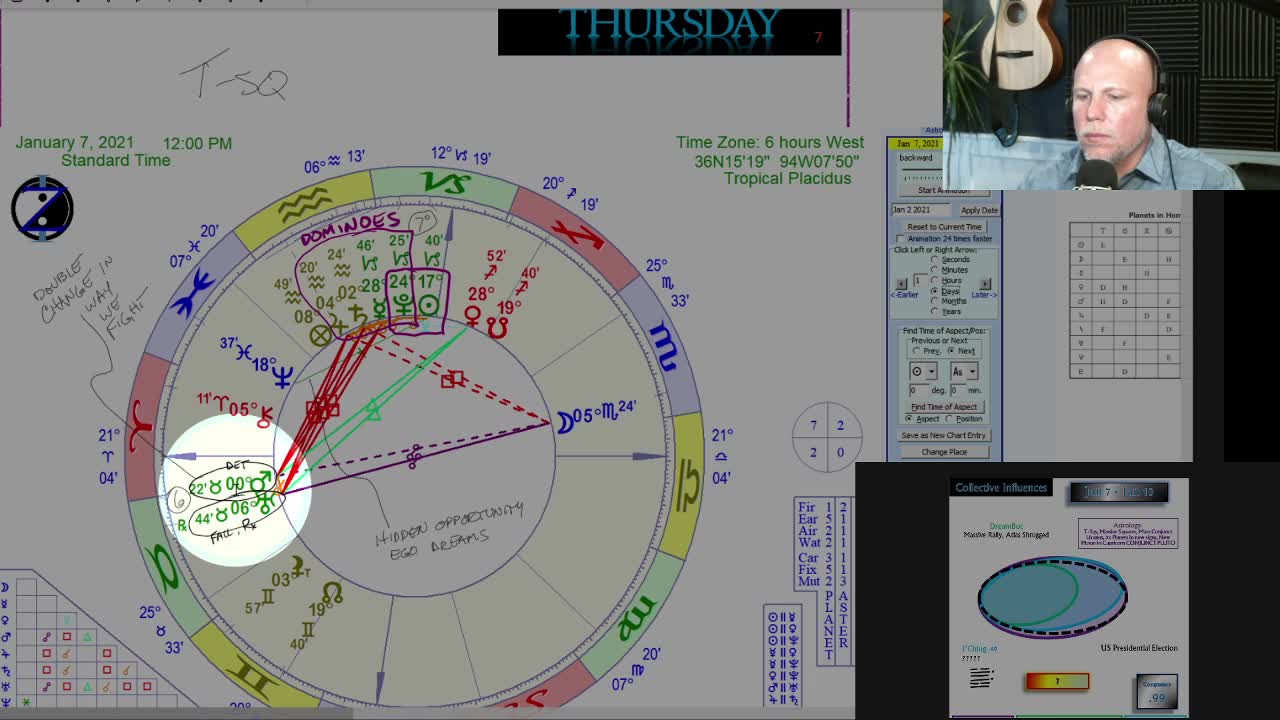Screen dimensions: 1280x720
Task: Click the red square aspect marker near the Moon line
Action: click(x=453, y=379)
